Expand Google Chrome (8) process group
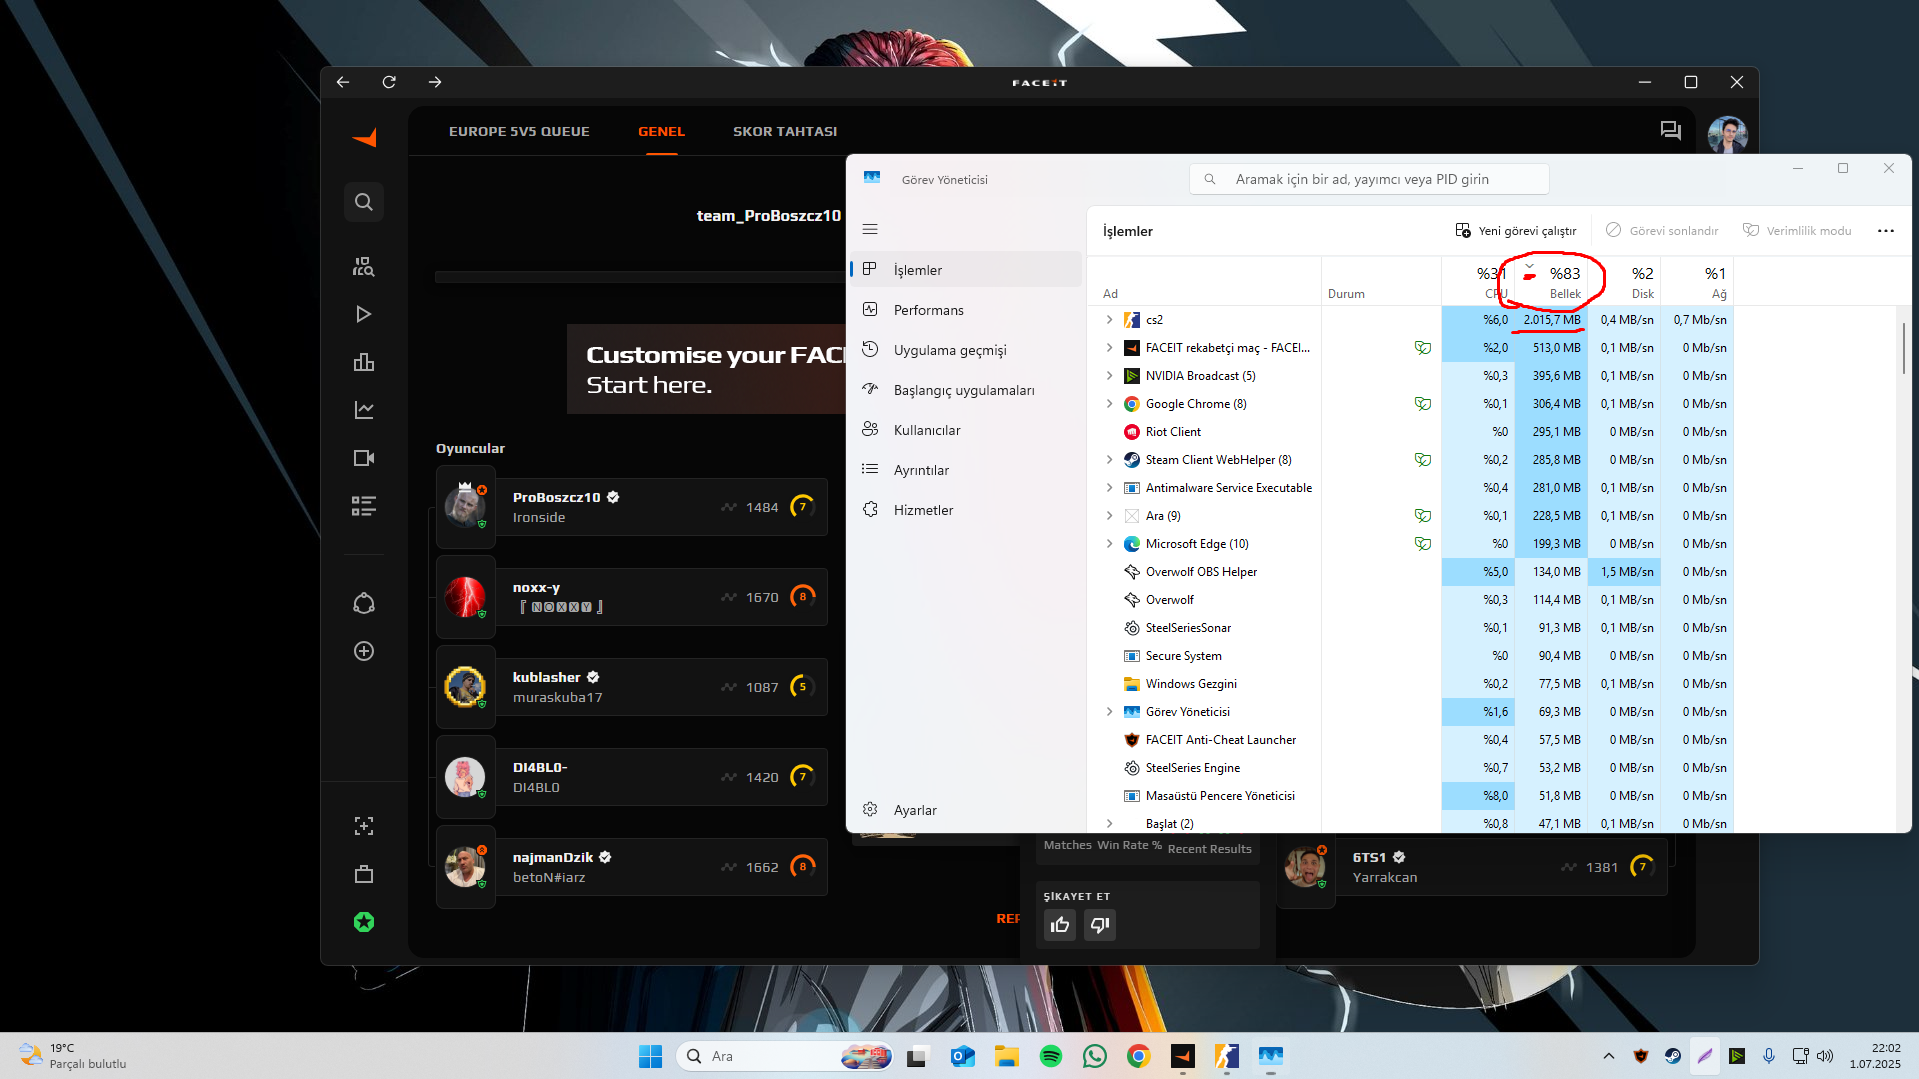Screen dimensions: 1919x1079 [1109, 404]
